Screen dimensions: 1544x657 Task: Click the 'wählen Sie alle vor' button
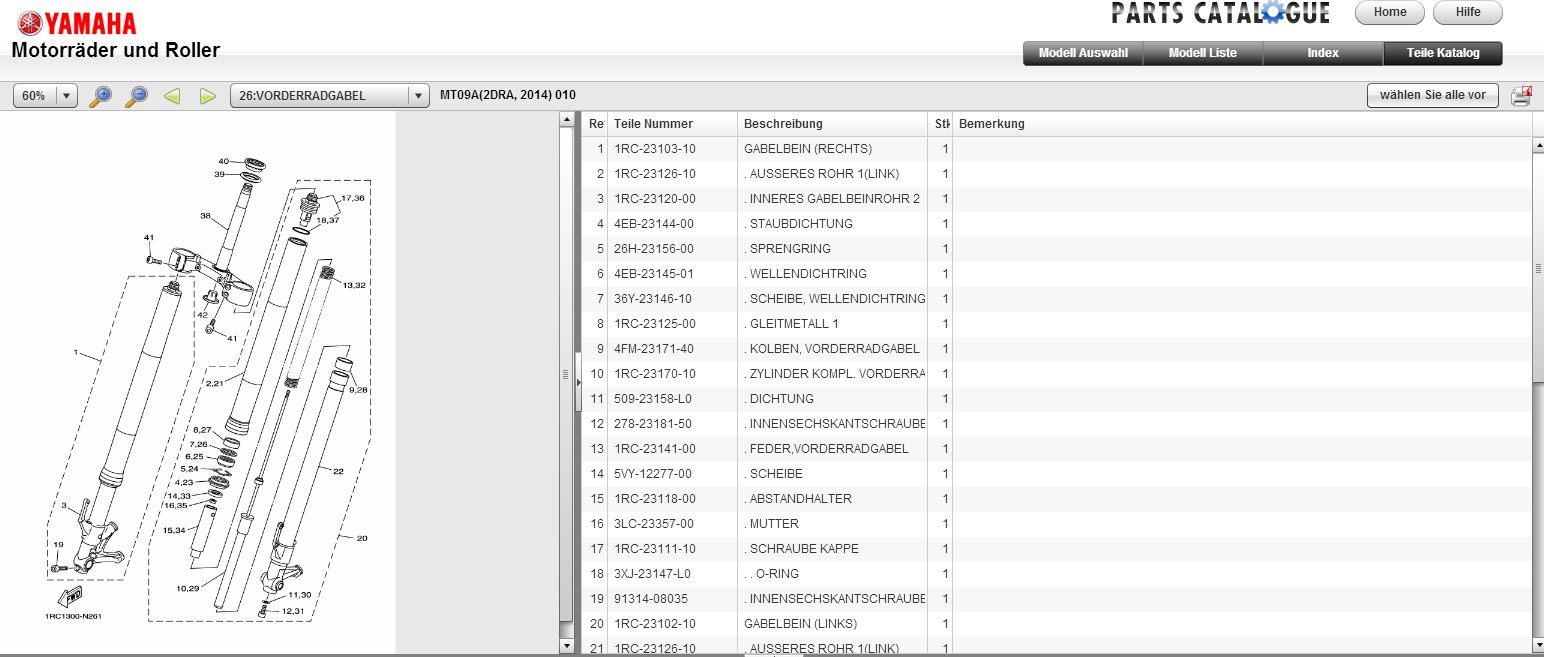tap(1432, 96)
